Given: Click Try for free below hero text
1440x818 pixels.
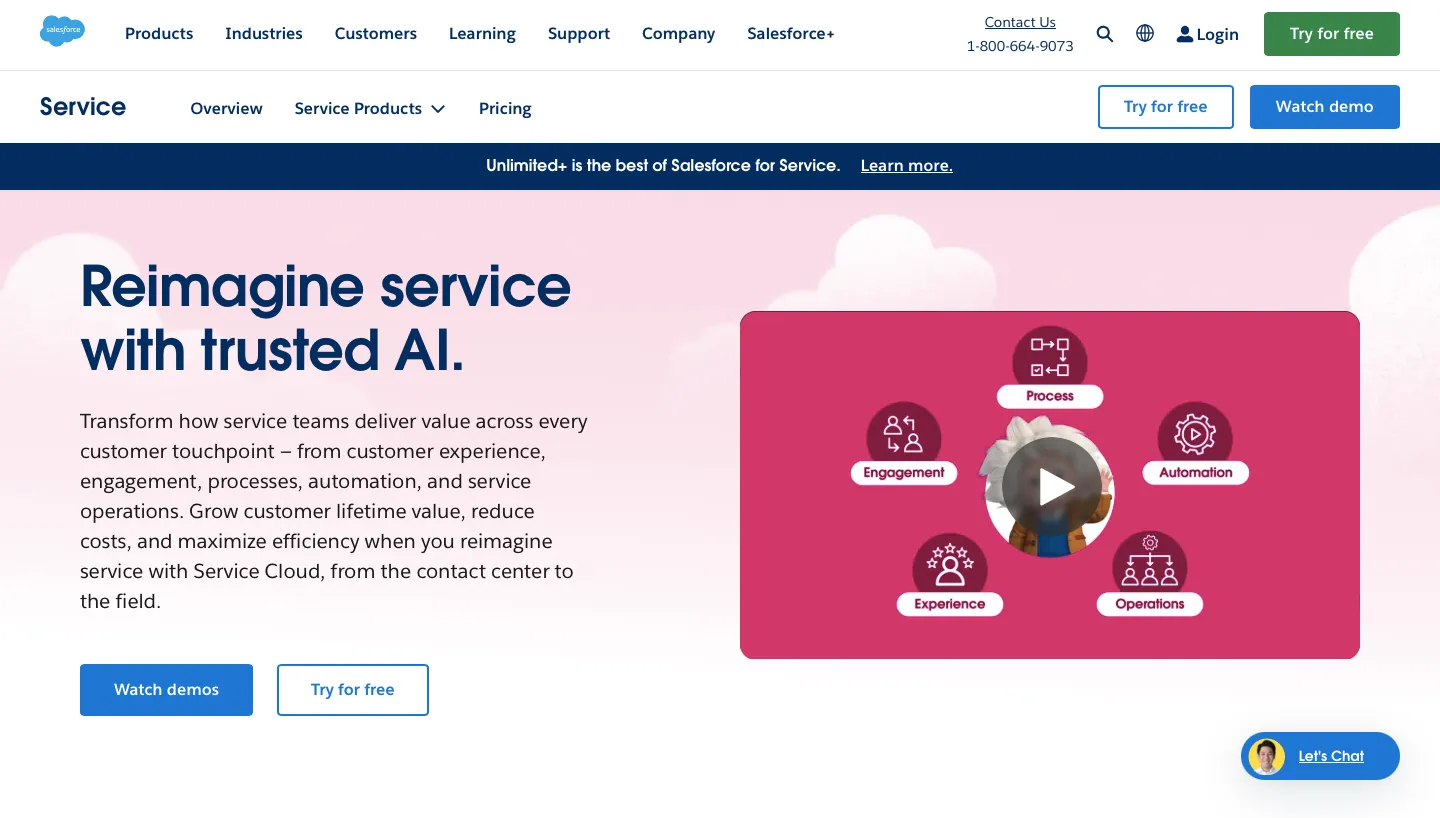Looking at the screenshot, I should tap(353, 690).
